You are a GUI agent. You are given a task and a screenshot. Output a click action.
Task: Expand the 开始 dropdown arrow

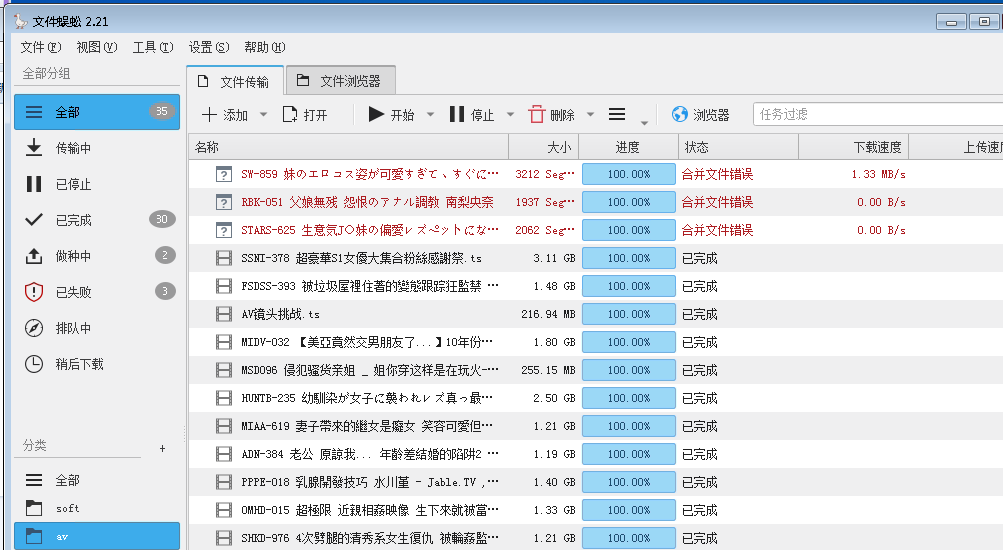(430, 115)
